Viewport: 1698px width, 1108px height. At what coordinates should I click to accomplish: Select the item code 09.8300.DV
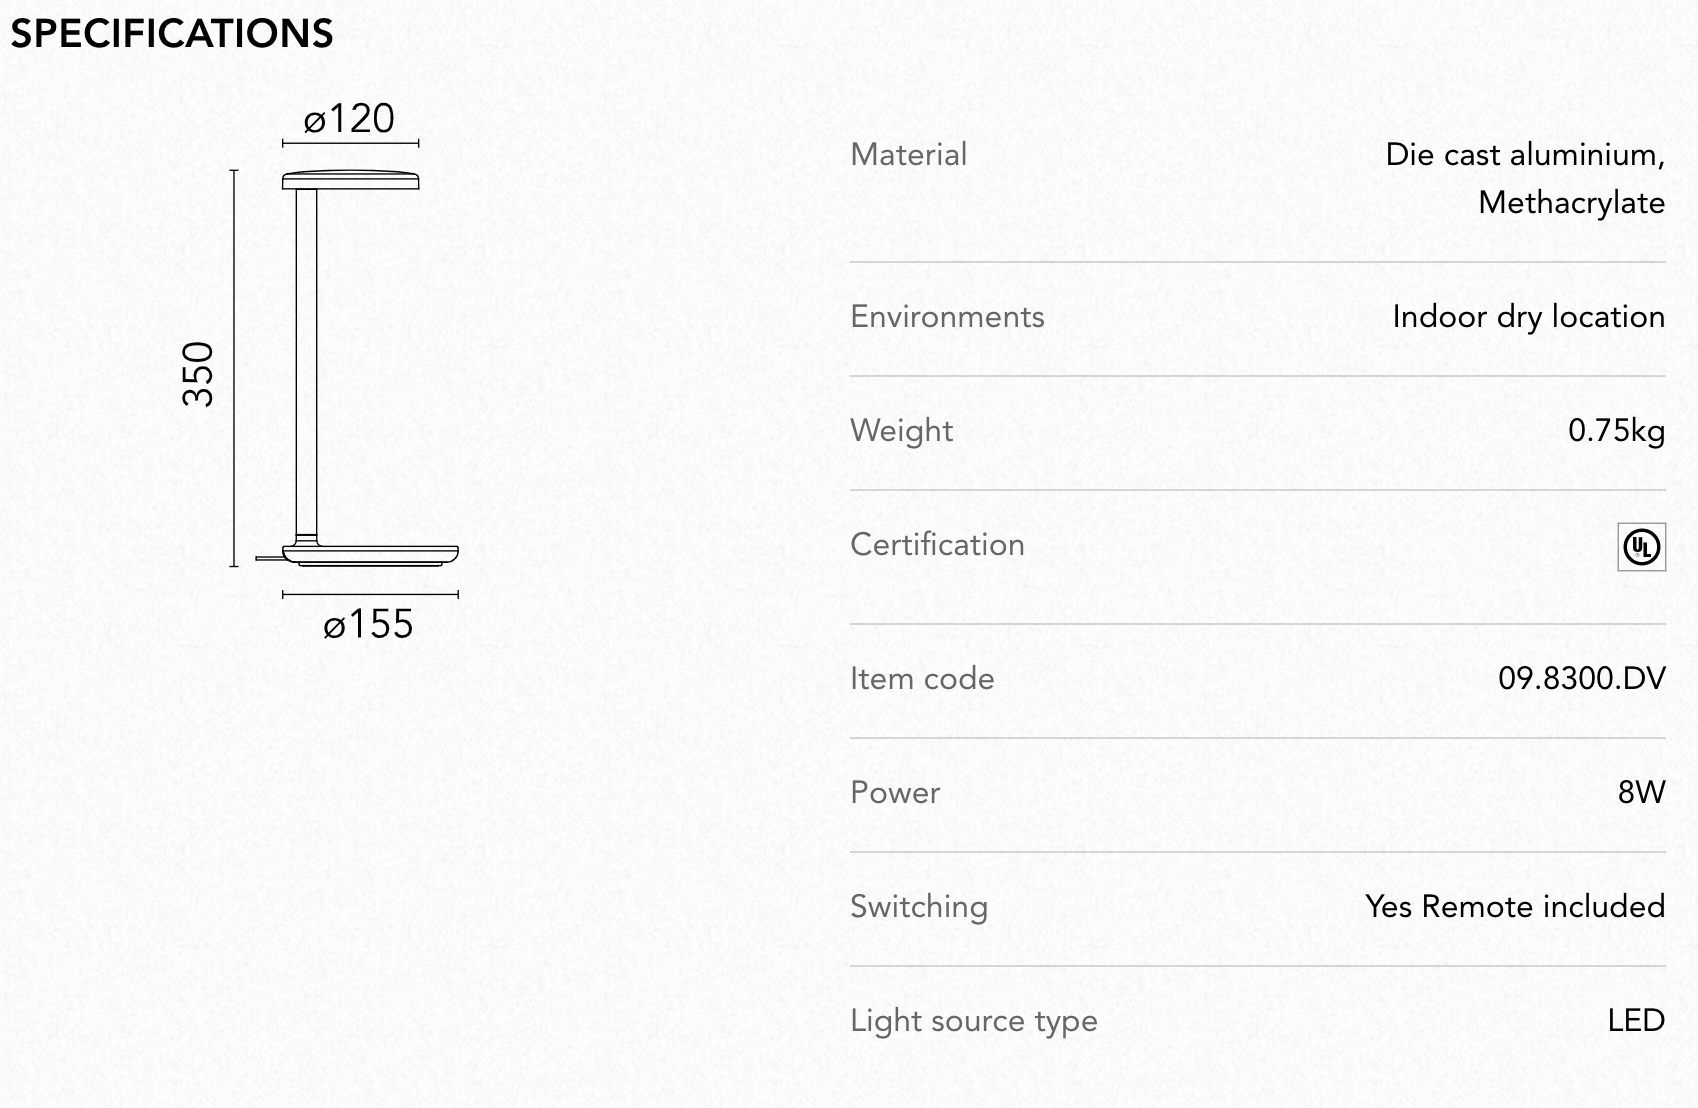click(1581, 678)
